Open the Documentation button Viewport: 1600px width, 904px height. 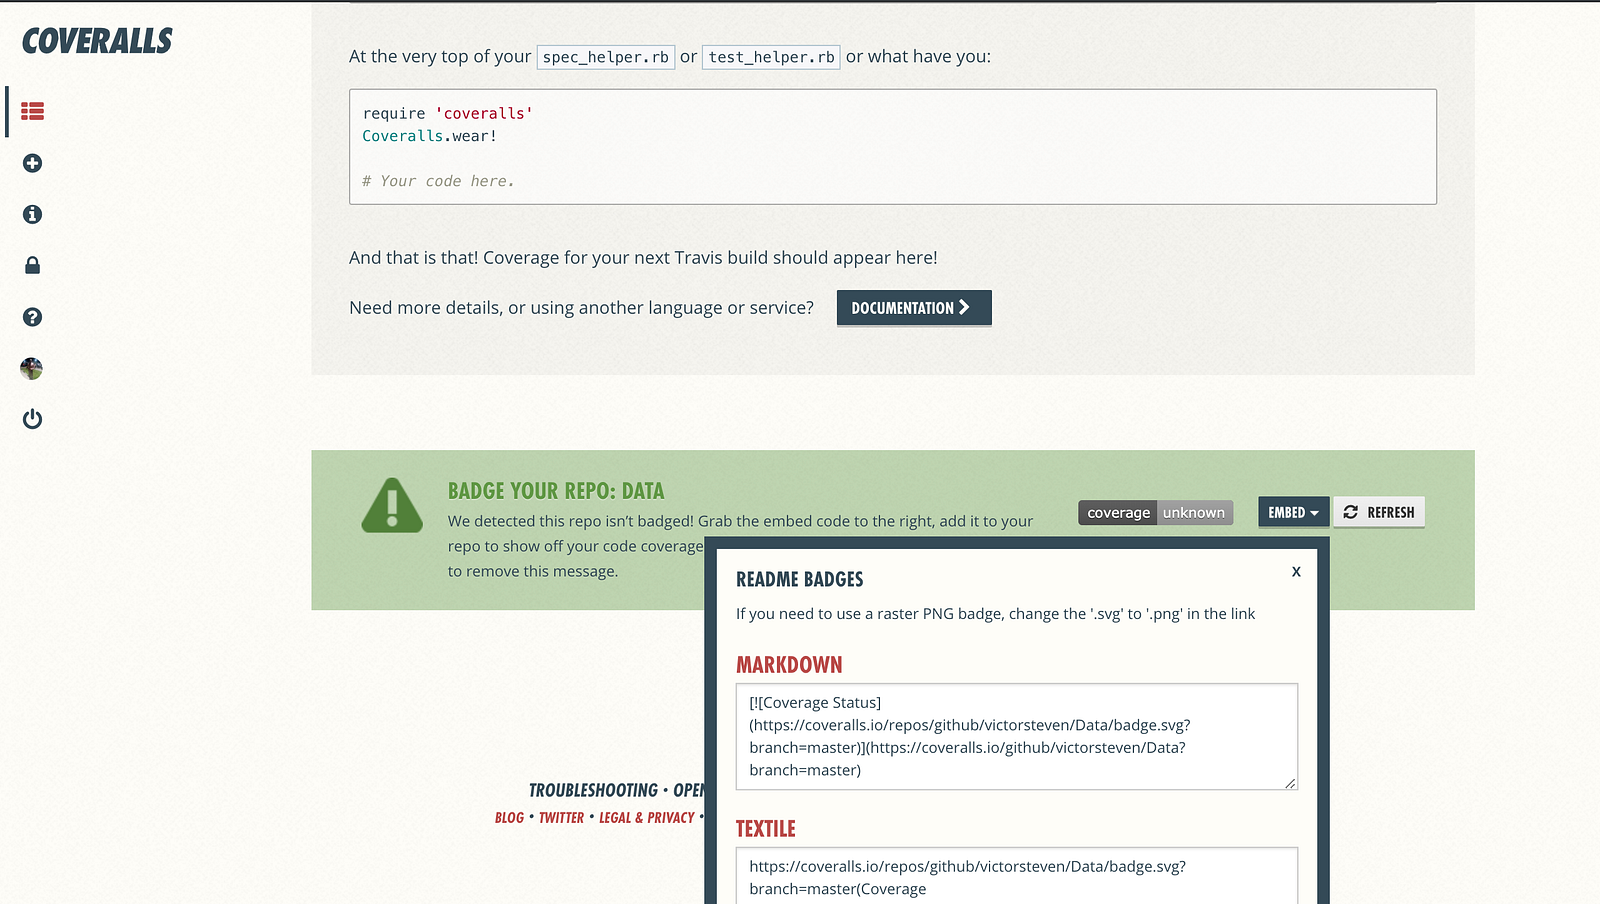[914, 308]
